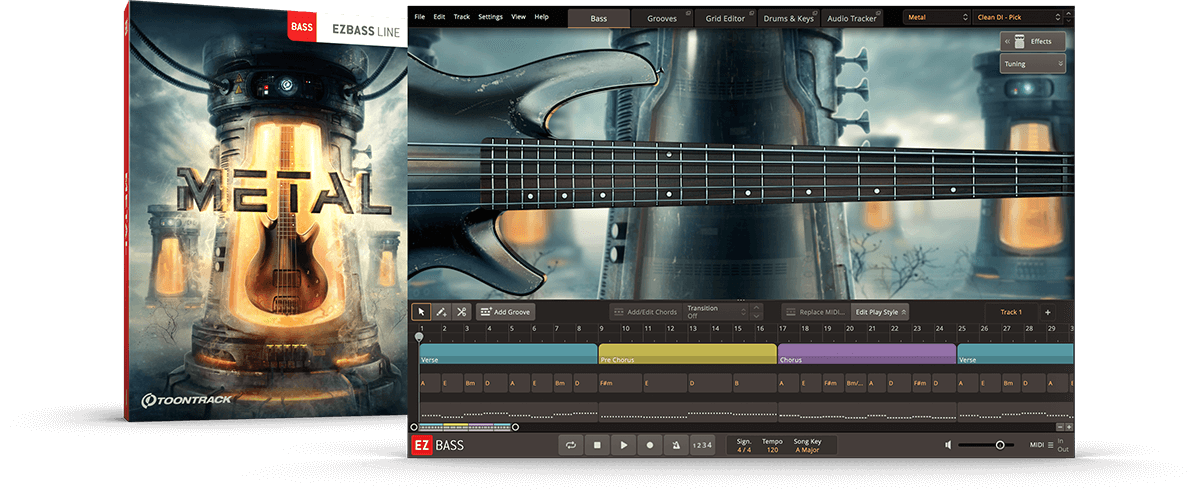The image size is (1200, 495).
Task: Switch to the Grooves tab
Action: (x=661, y=18)
